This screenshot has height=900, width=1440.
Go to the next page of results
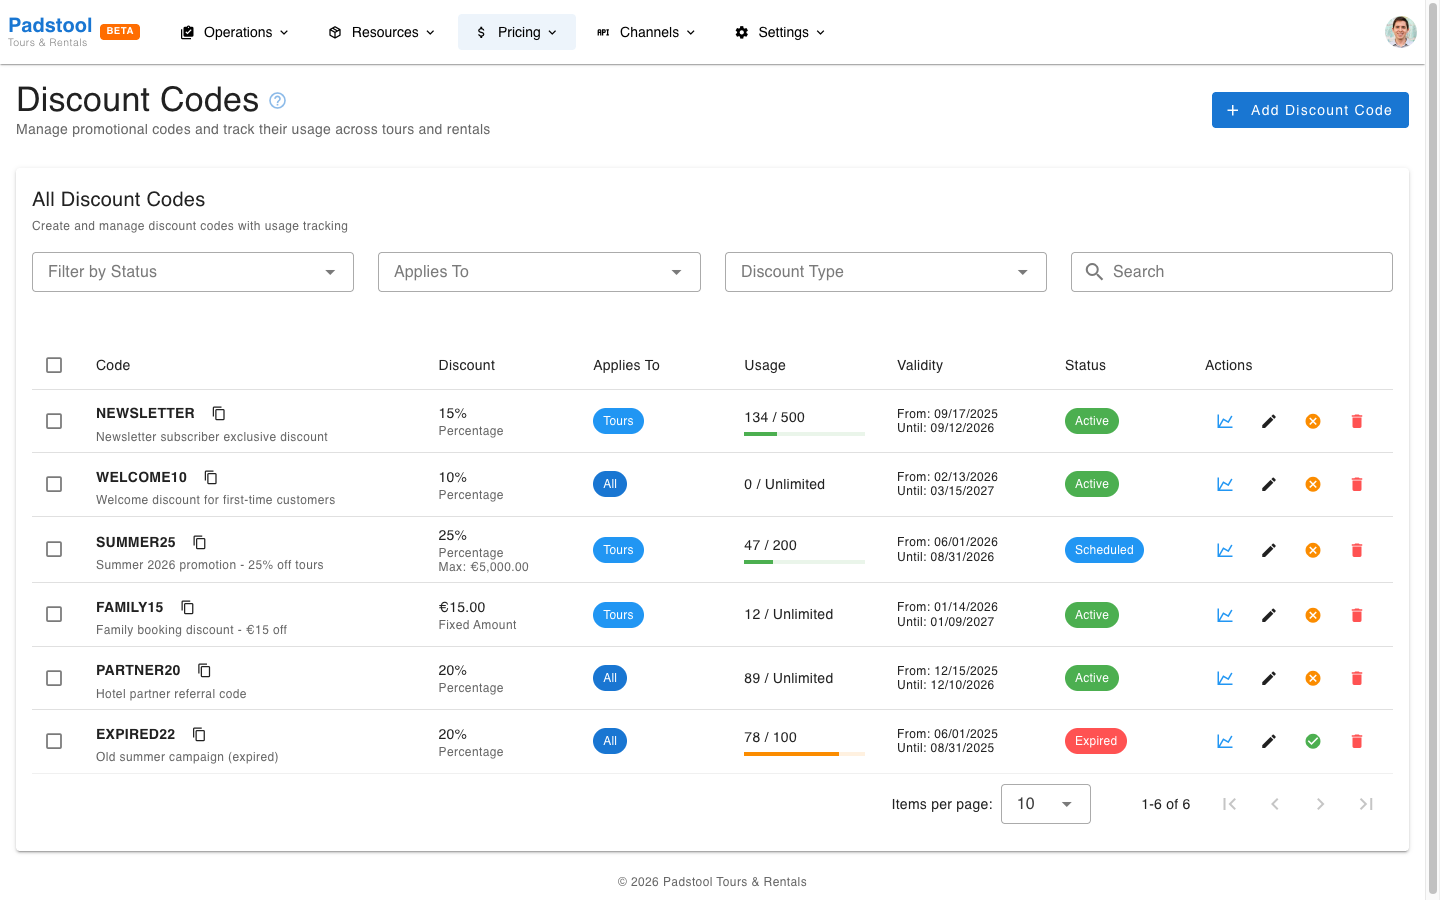1320,804
